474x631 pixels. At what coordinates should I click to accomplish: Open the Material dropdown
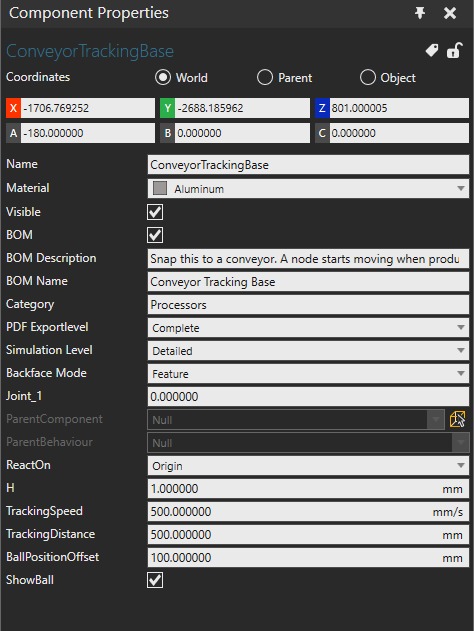point(308,189)
